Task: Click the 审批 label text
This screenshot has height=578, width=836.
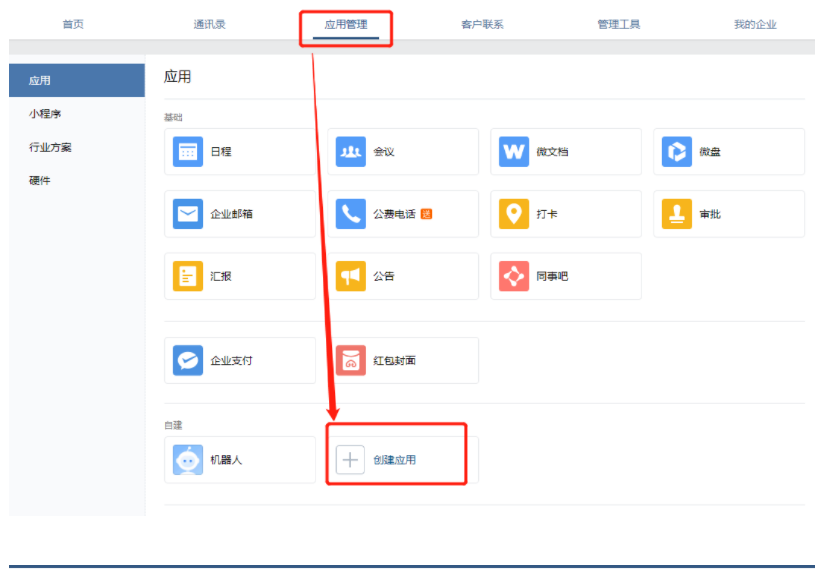Action: click(x=710, y=214)
